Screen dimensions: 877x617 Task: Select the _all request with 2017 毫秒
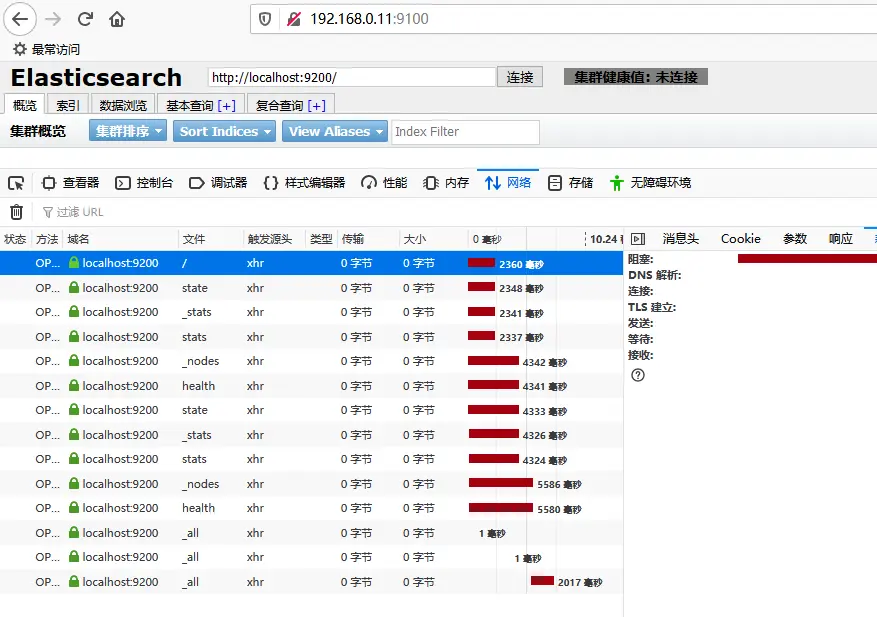(x=312, y=582)
